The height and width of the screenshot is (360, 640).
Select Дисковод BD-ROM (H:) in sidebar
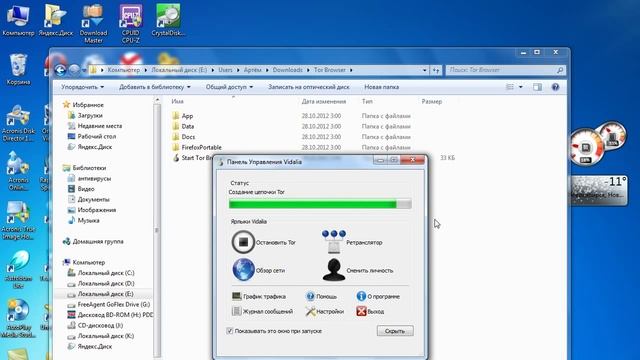pos(115,315)
